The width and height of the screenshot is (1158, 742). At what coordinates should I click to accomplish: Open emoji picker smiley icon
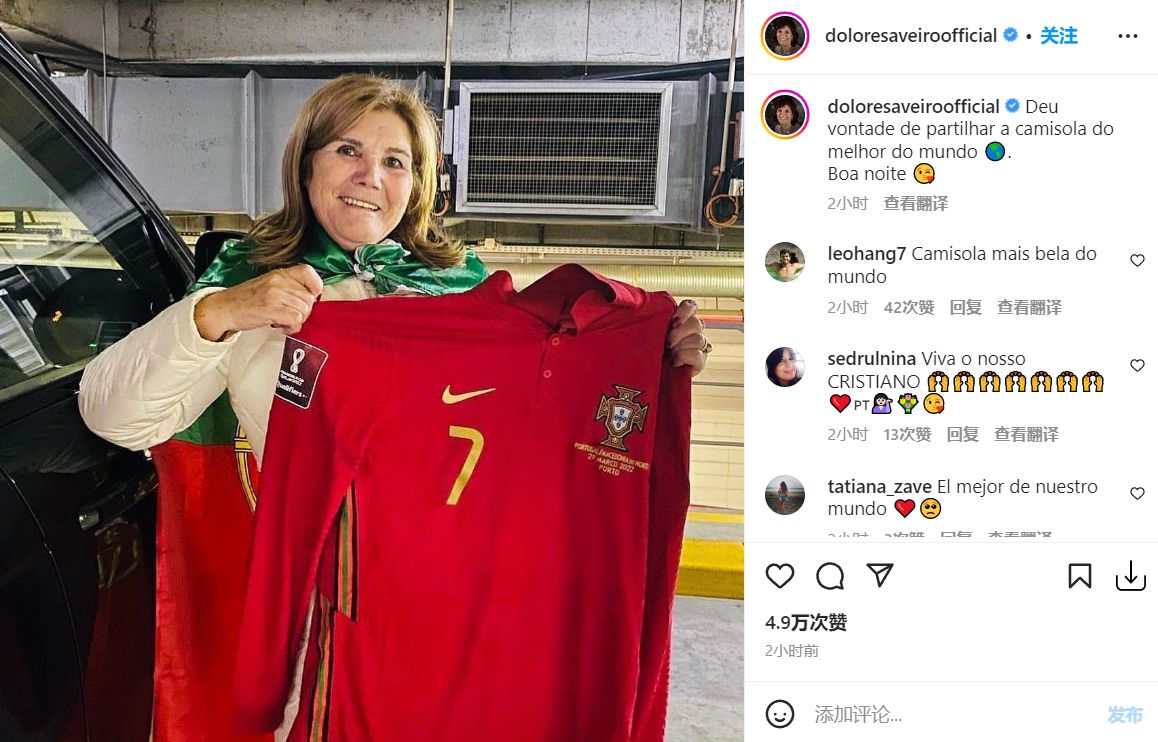(x=780, y=714)
